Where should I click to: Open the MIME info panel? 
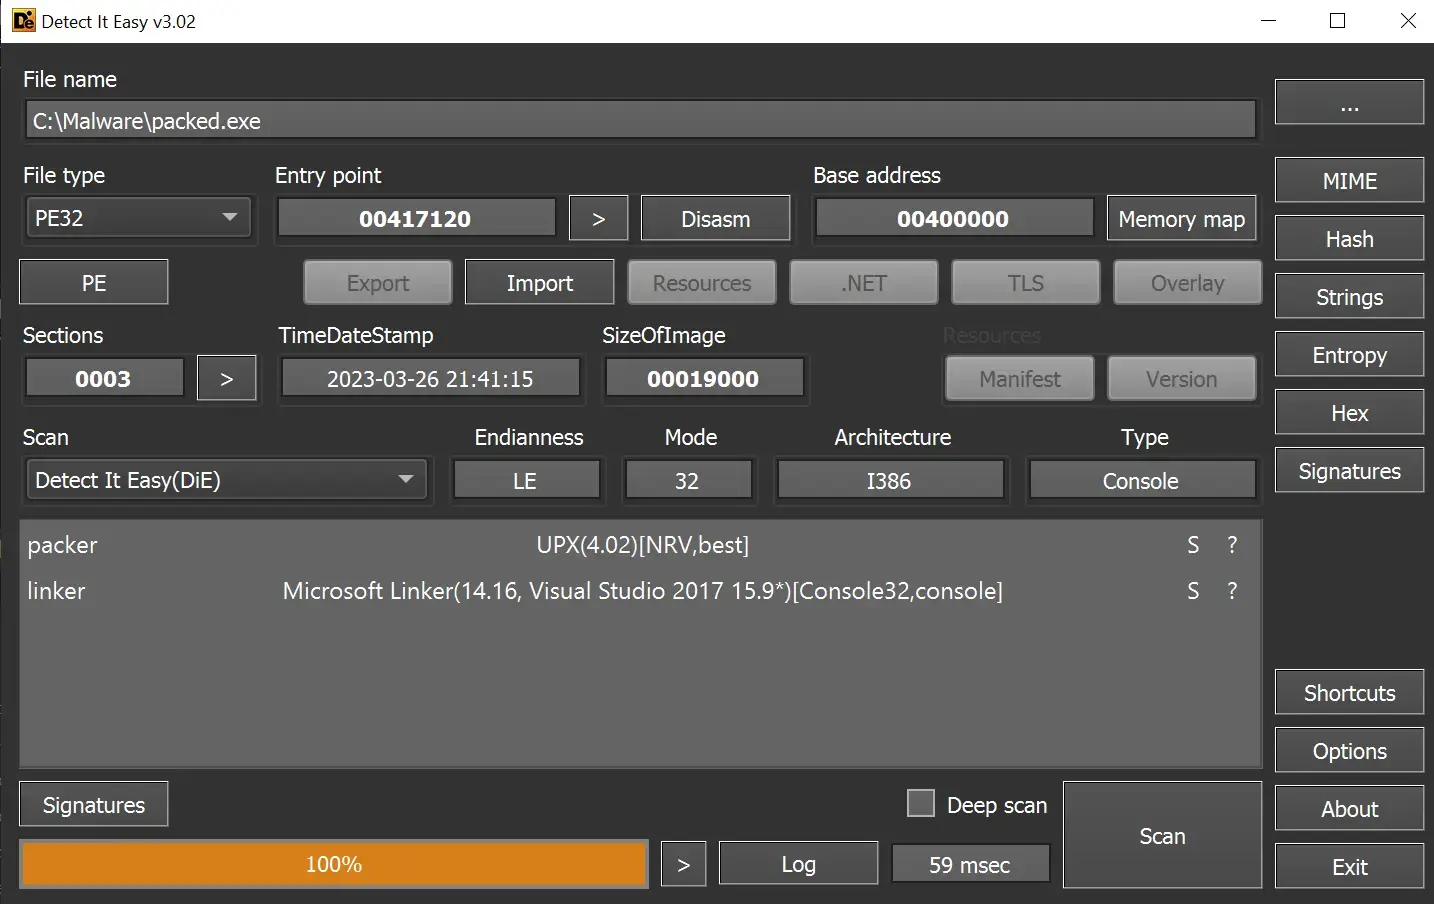[1349, 181]
